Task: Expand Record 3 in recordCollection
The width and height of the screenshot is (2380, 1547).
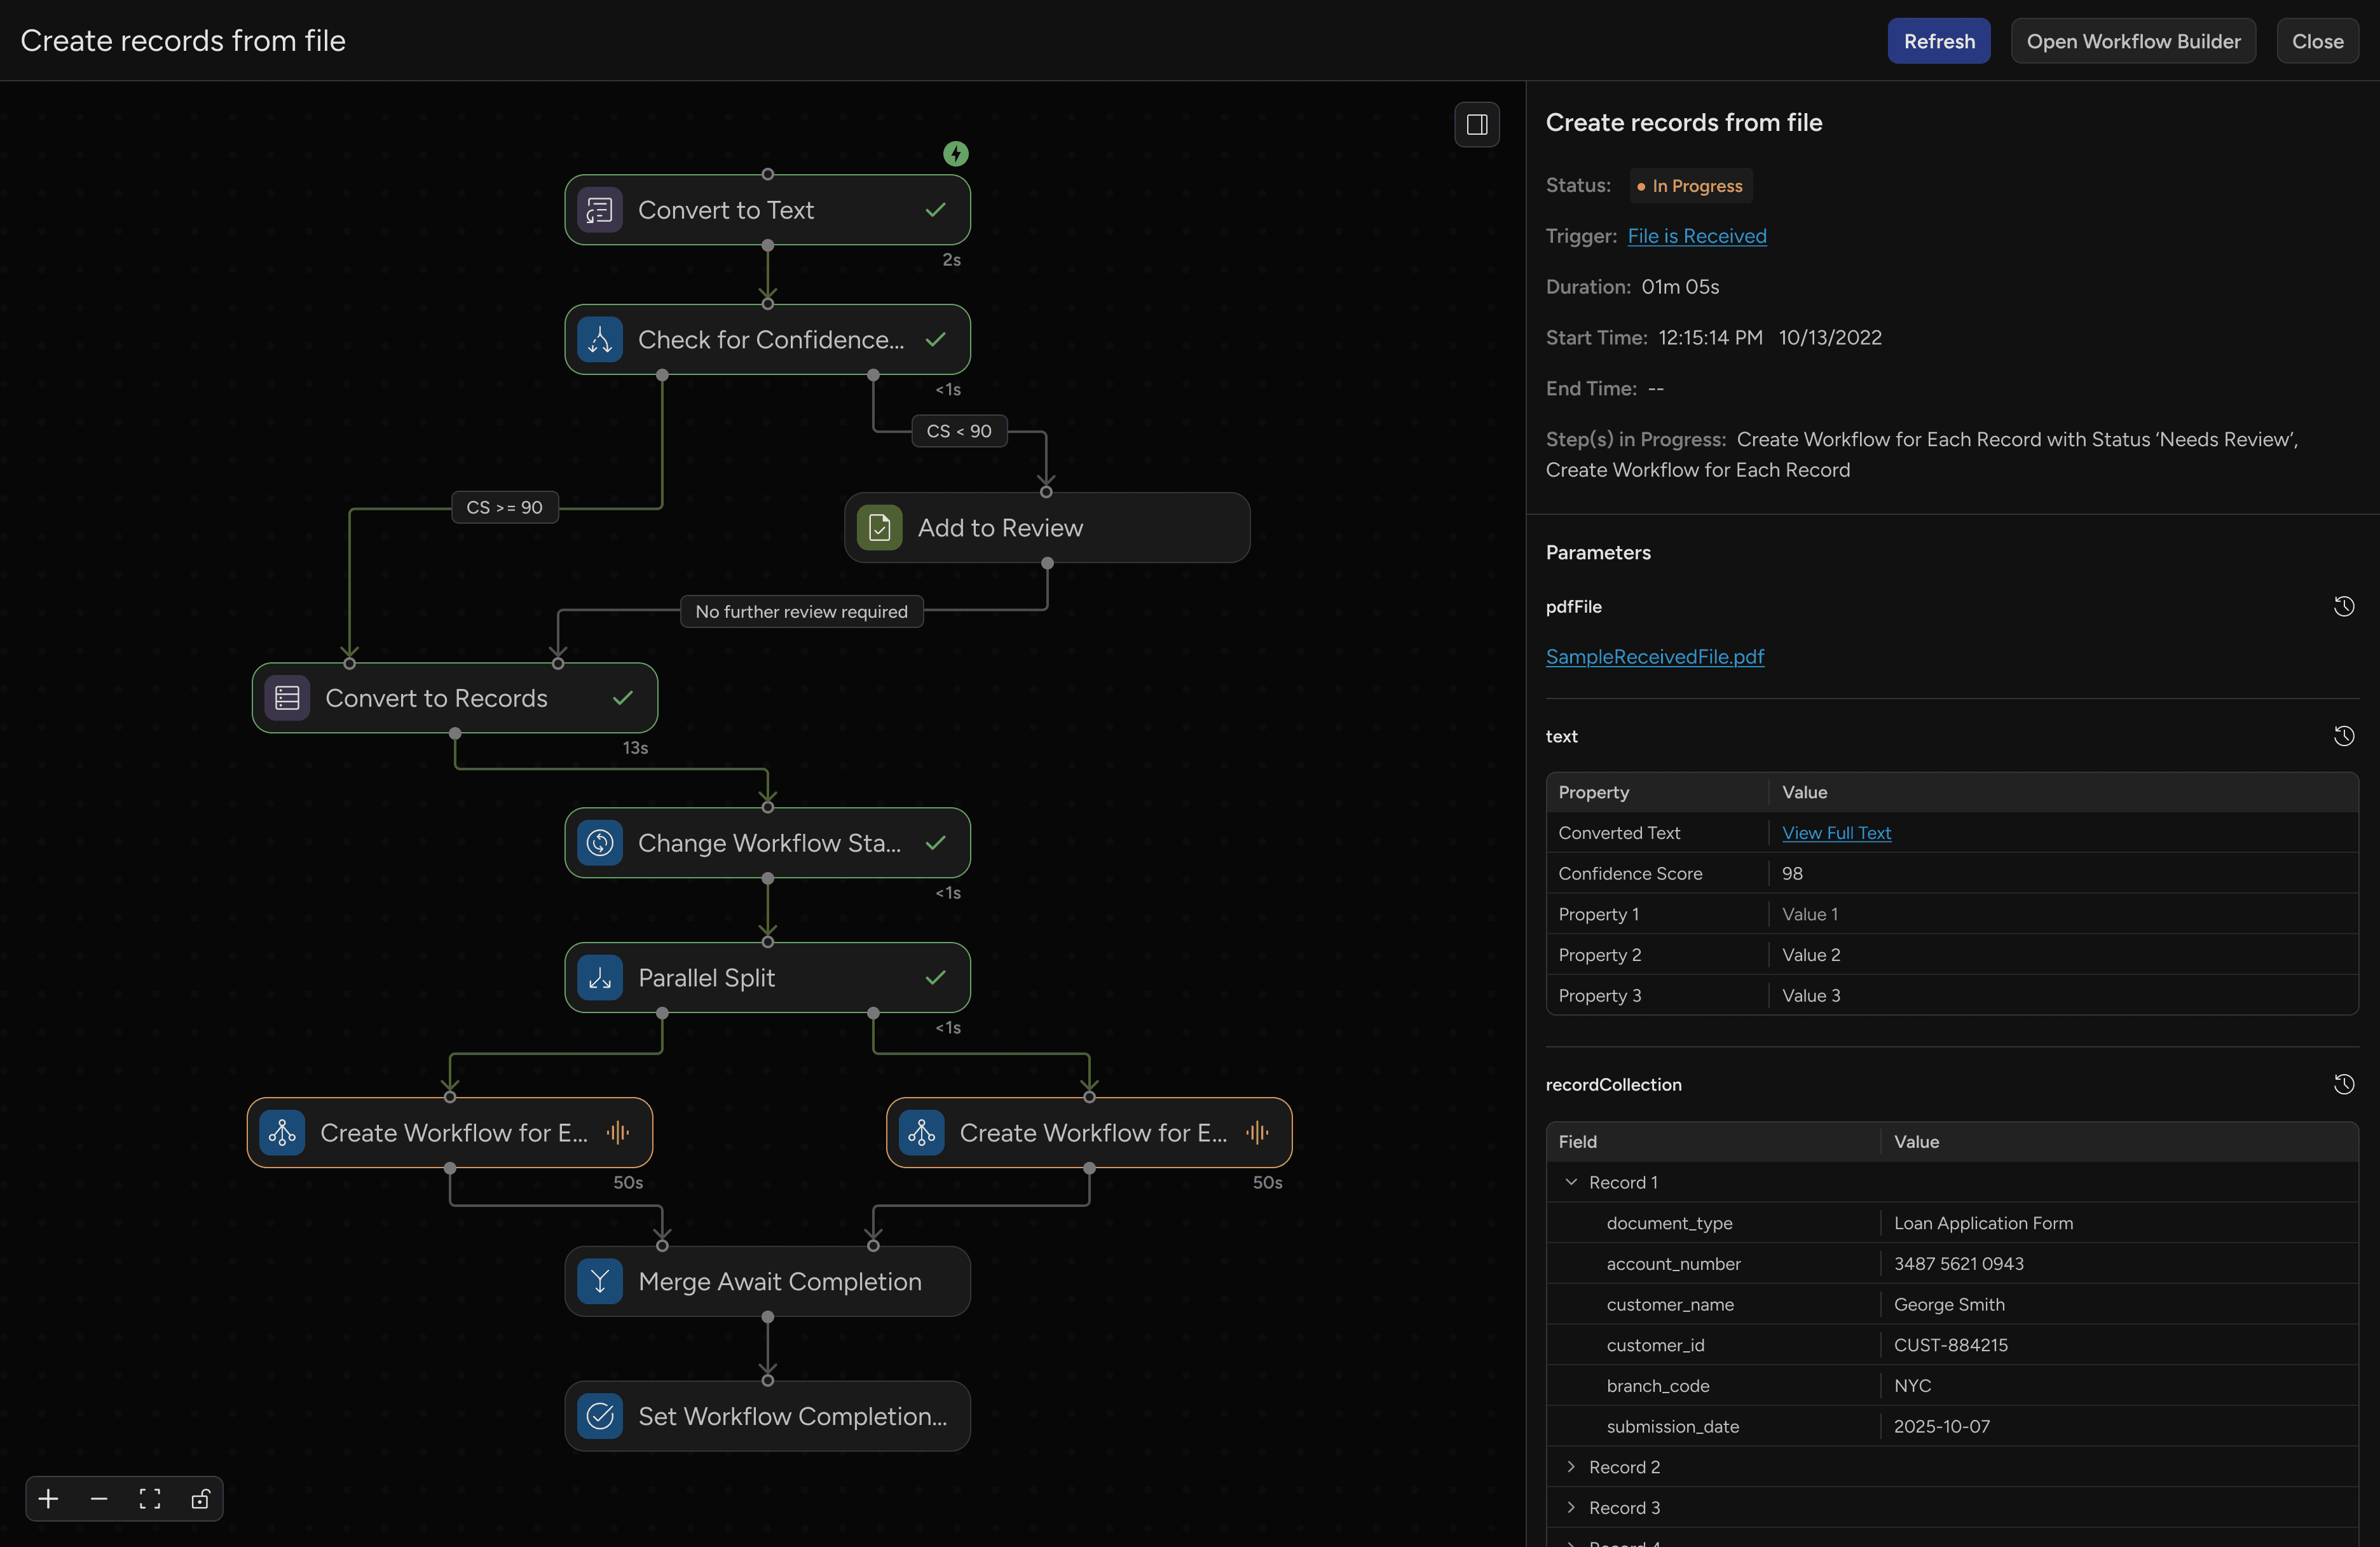Action: (1572, 1508)
